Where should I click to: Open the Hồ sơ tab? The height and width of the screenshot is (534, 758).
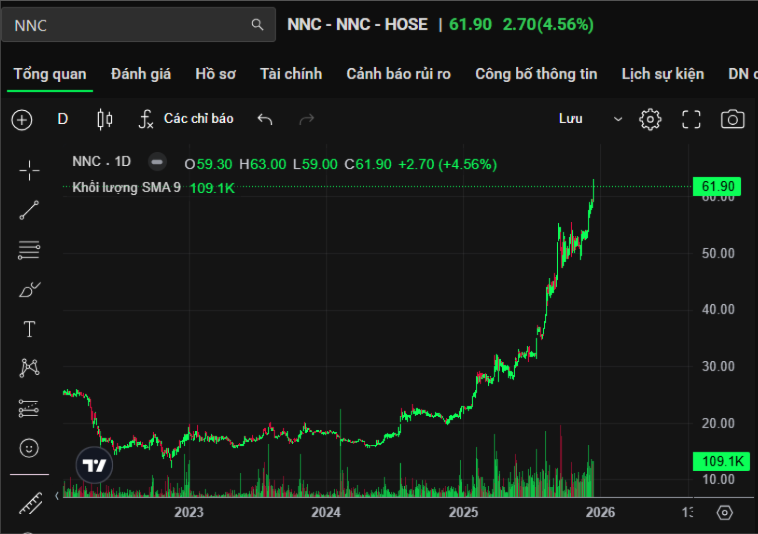(x=215, y=74)
